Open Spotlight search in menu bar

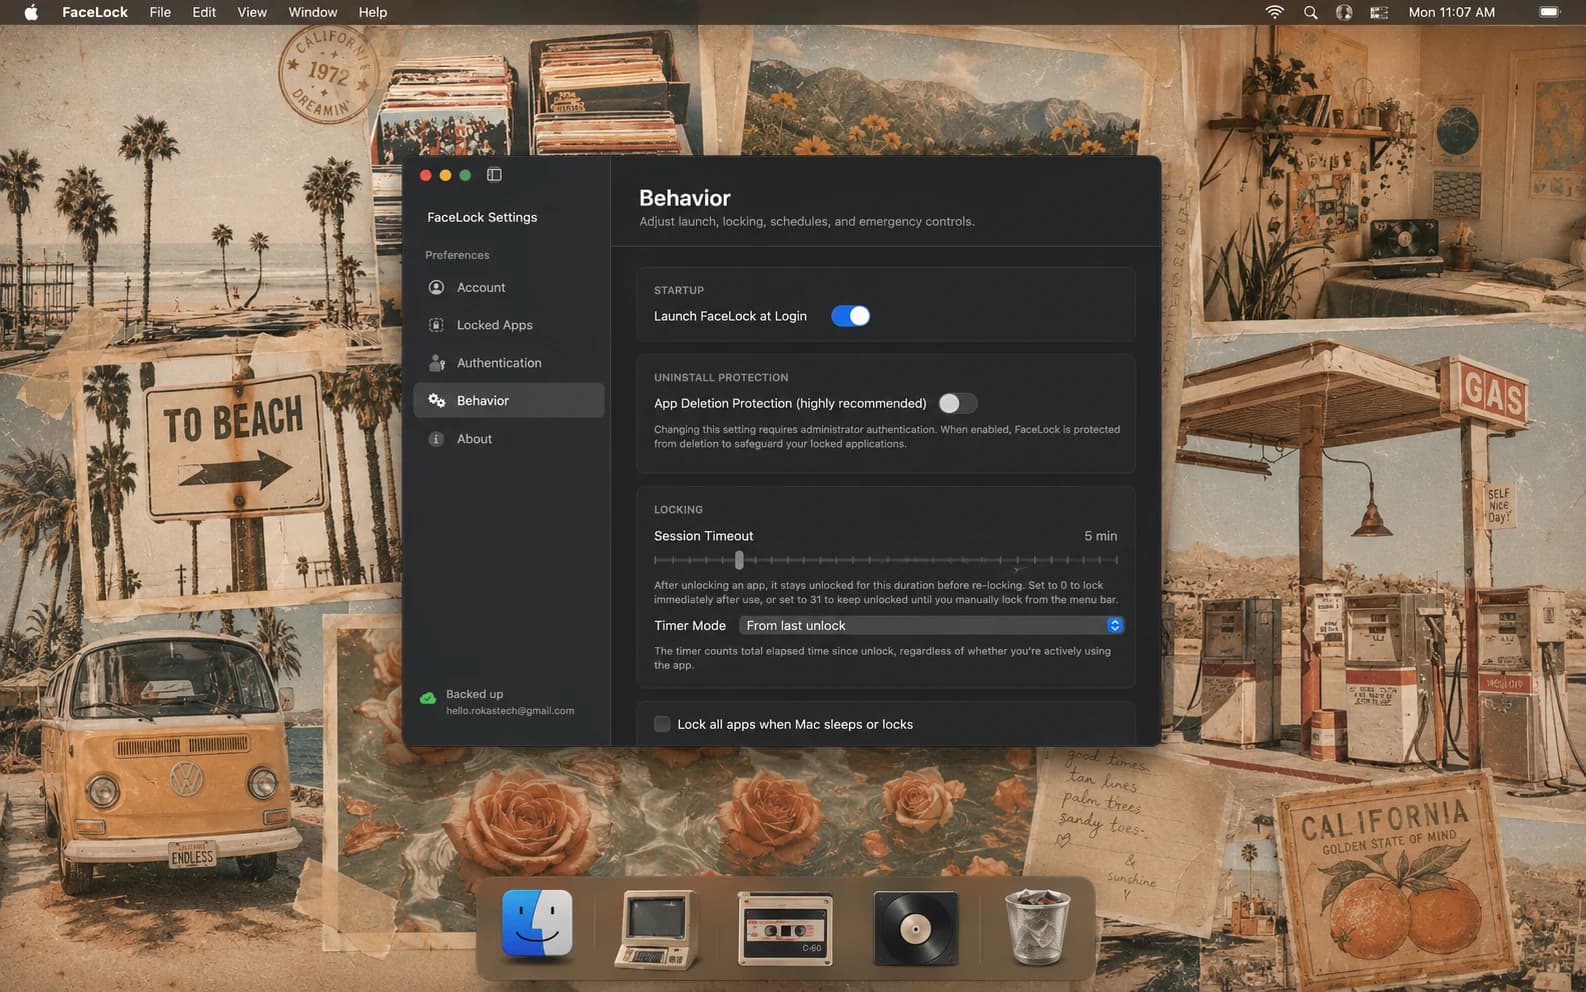tap(1310, 12)
